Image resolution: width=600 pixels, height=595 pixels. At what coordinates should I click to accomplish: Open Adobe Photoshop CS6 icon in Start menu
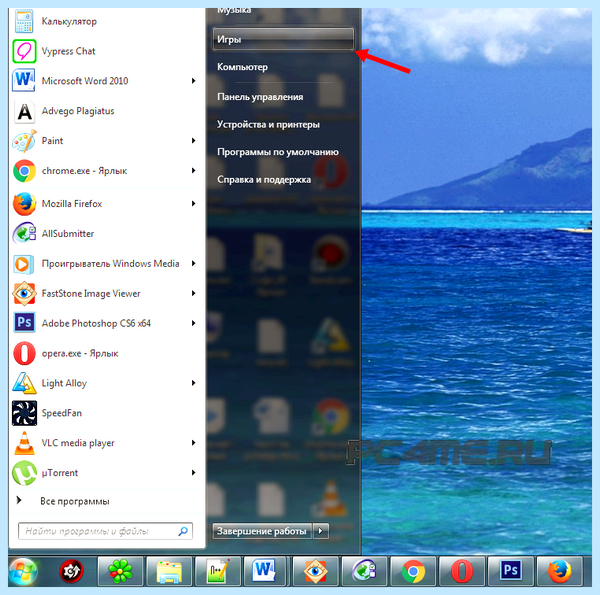[x=24, y=323]
